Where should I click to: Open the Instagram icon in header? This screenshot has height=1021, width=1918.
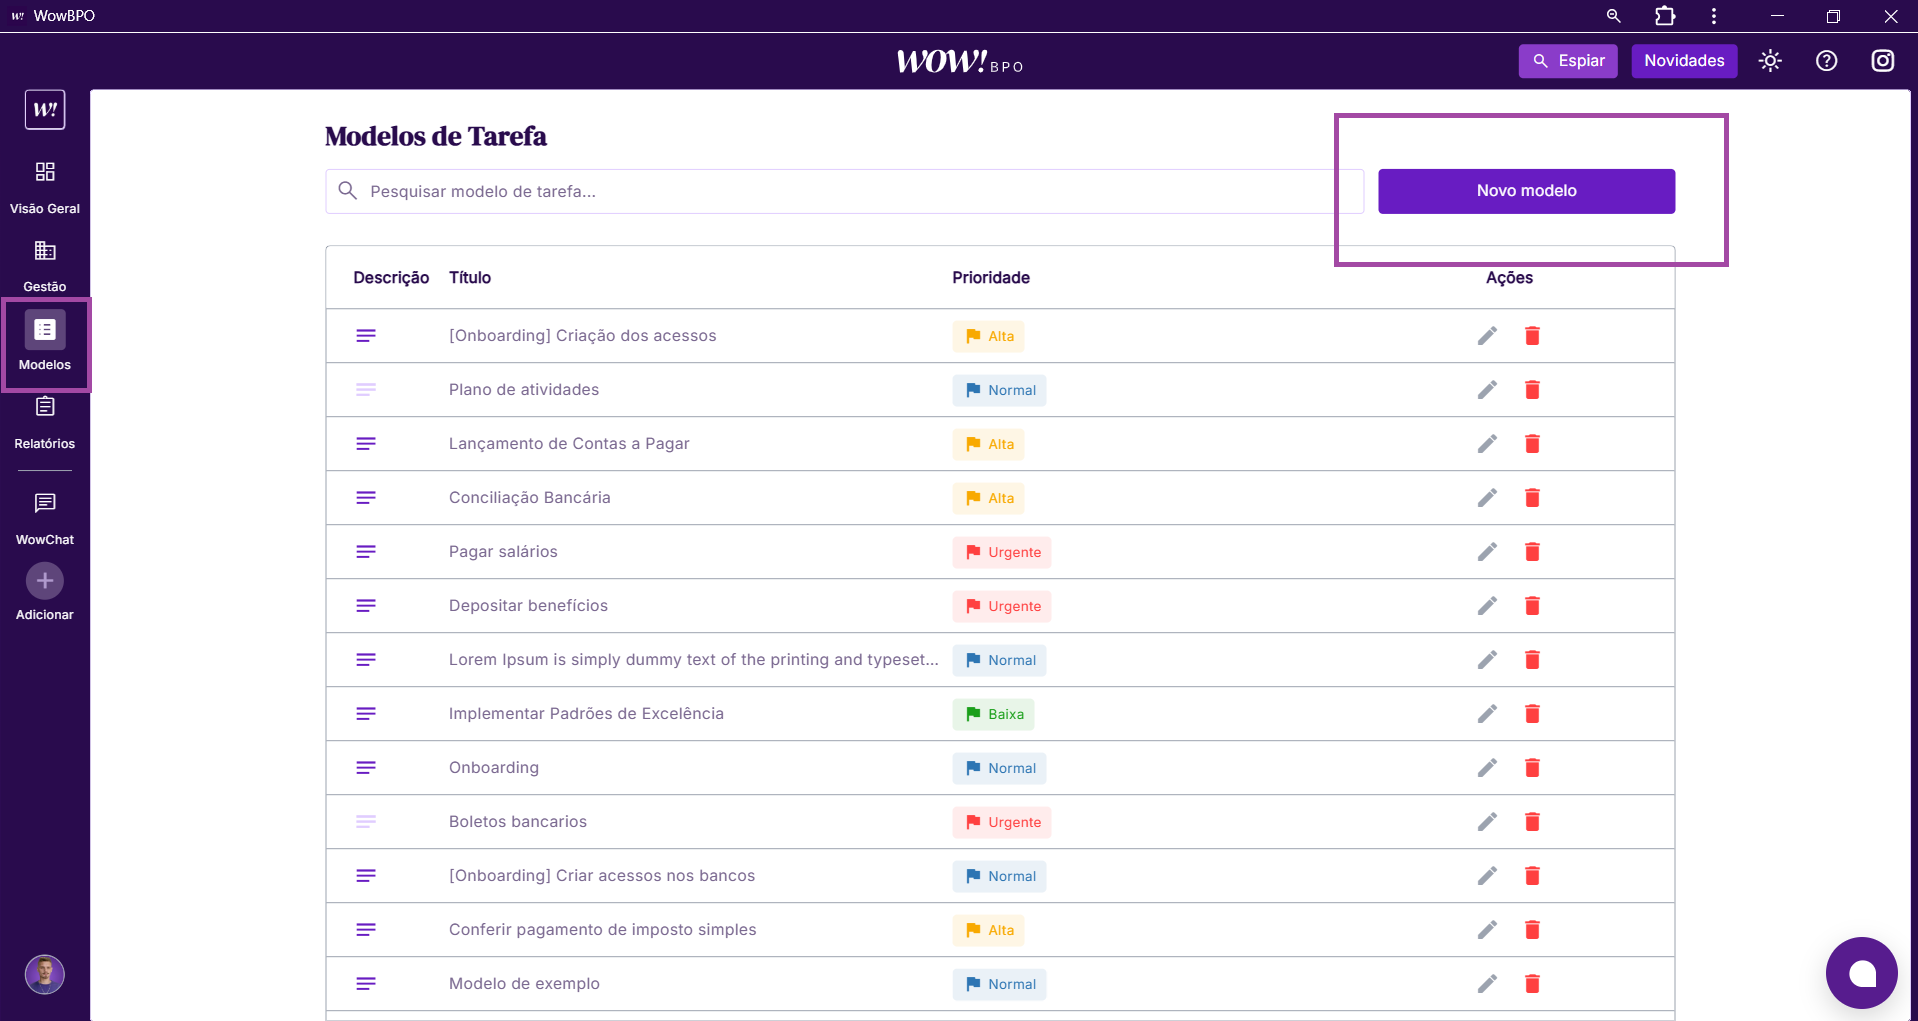click(1882, 61)
